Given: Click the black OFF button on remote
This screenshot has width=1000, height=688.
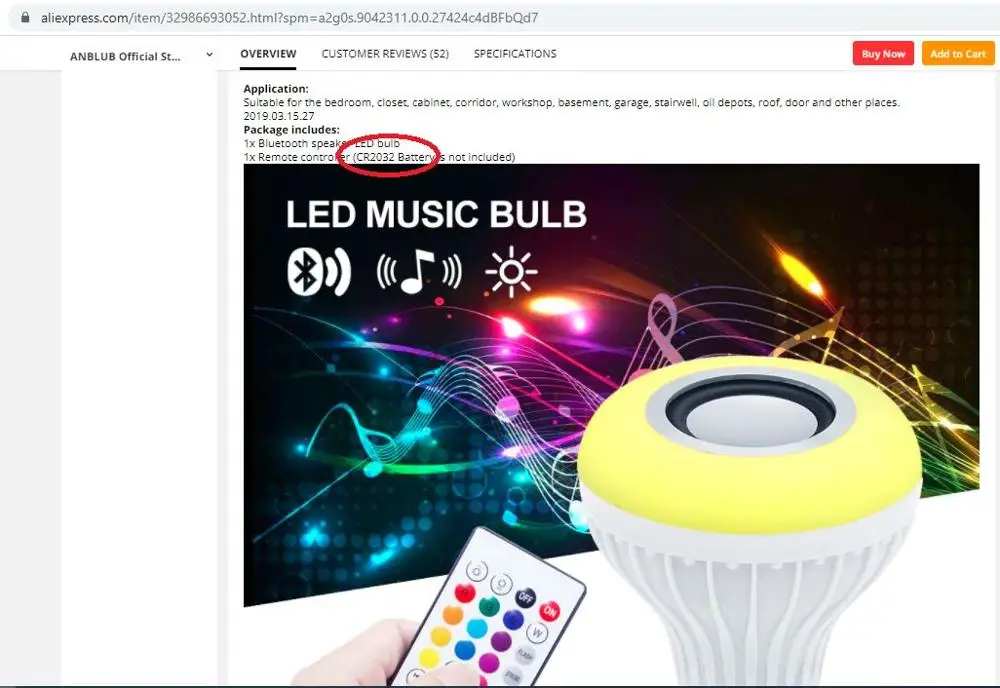Looking at the screenshot, I should click(525, 597).
